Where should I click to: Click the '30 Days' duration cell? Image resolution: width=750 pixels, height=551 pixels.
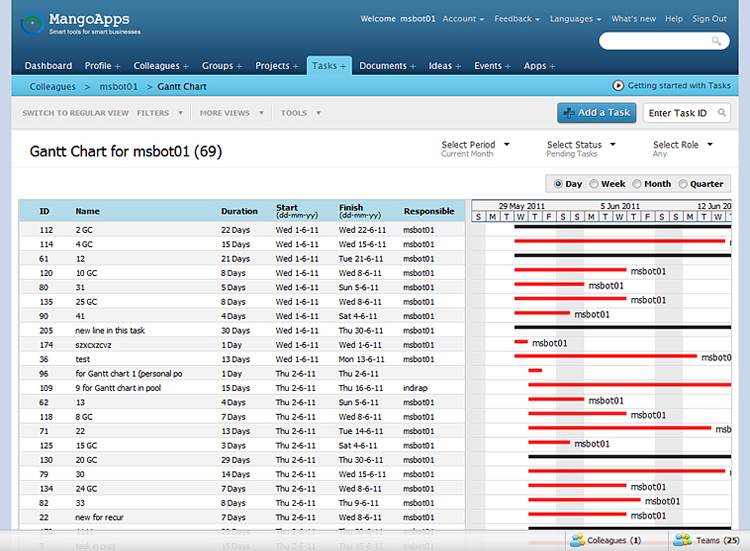pos(235,331)
